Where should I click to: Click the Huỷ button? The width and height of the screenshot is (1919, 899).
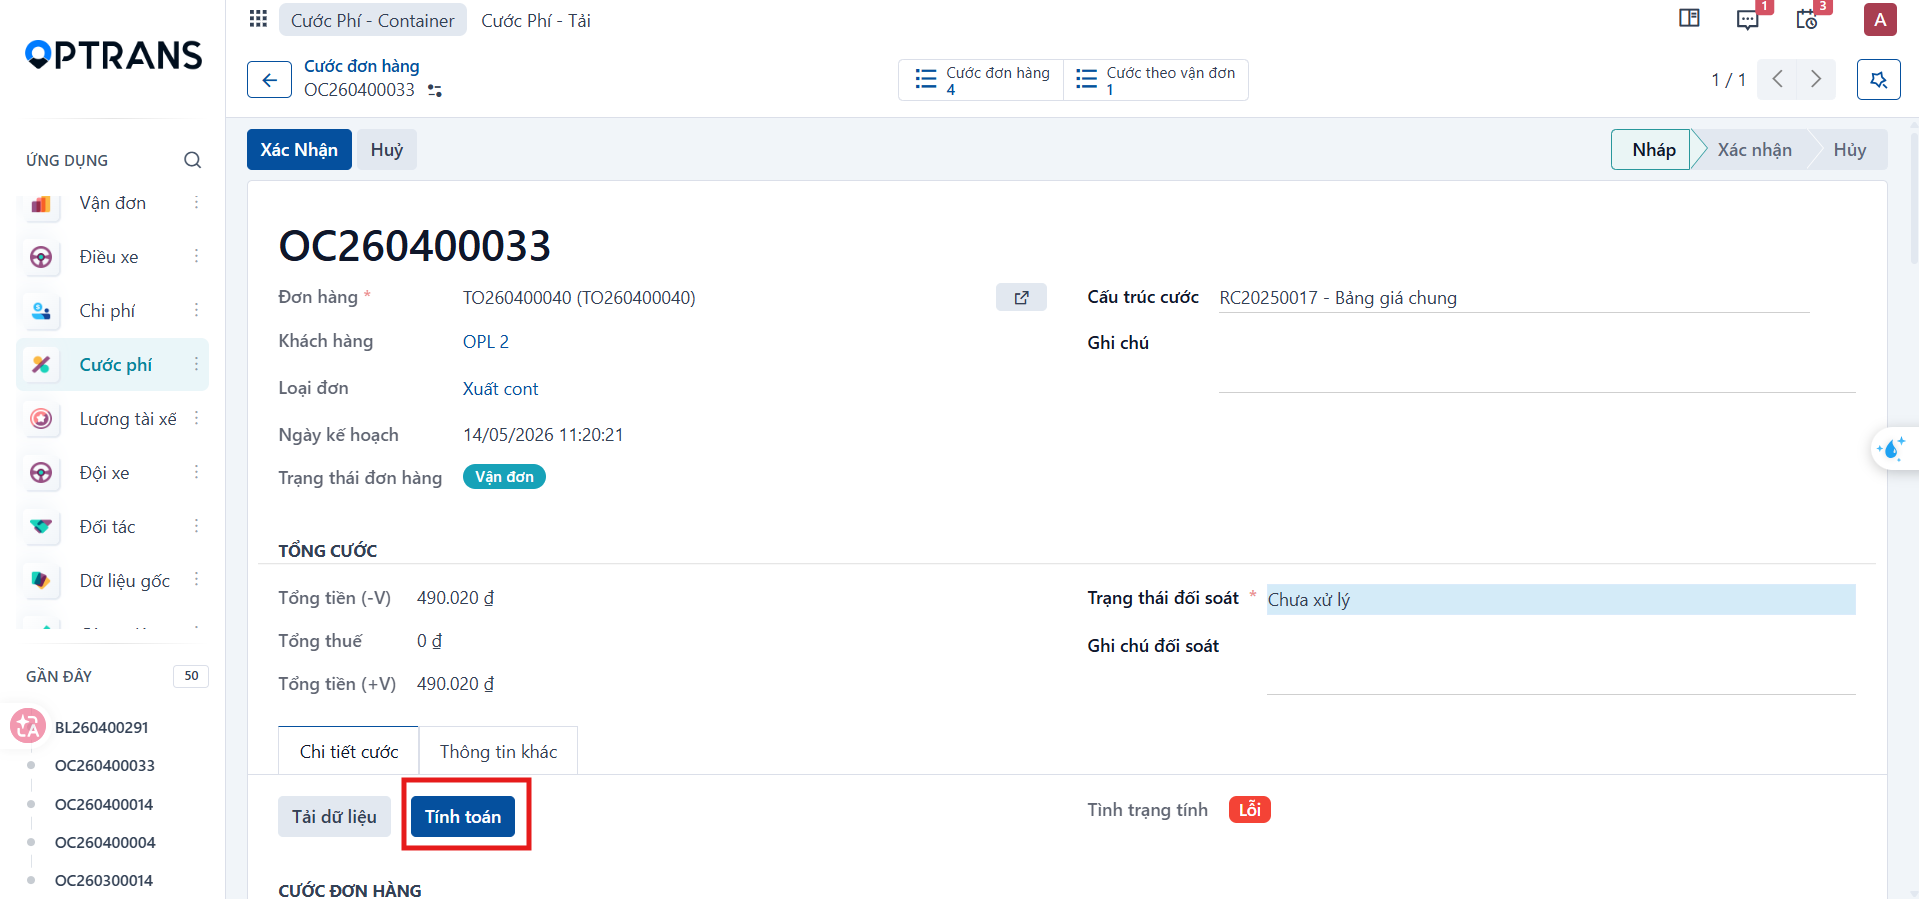pyautogui.click(x=387, y=150)
